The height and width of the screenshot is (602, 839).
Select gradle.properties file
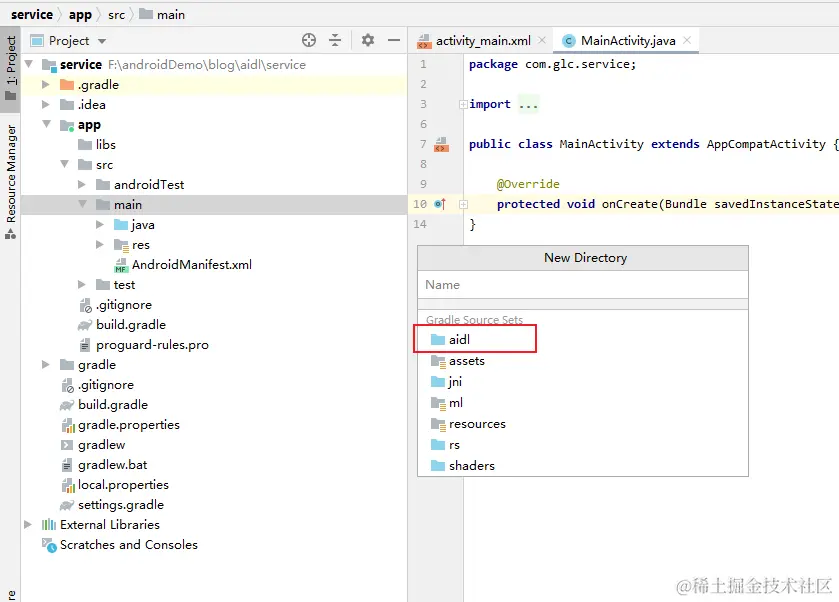pos(128,425)
